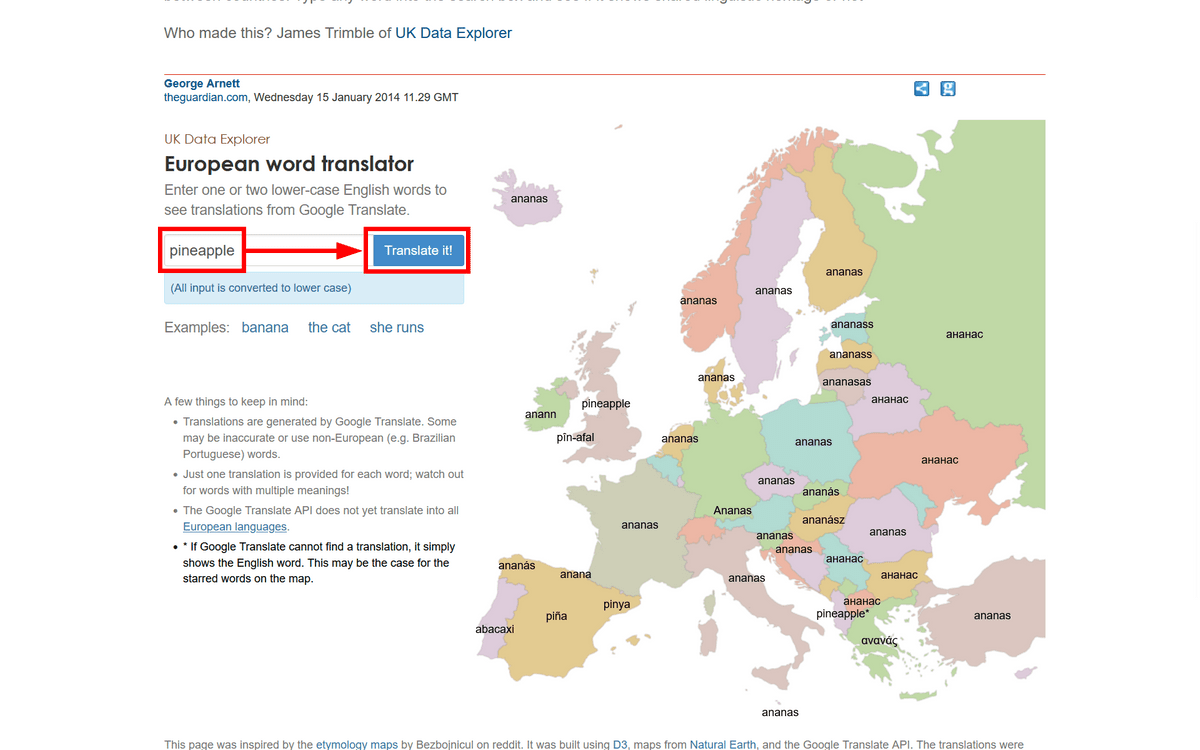This screenshot has height=750, width=1200.
Task: Click 'ananas' label on Iceland
Action: 529,199
